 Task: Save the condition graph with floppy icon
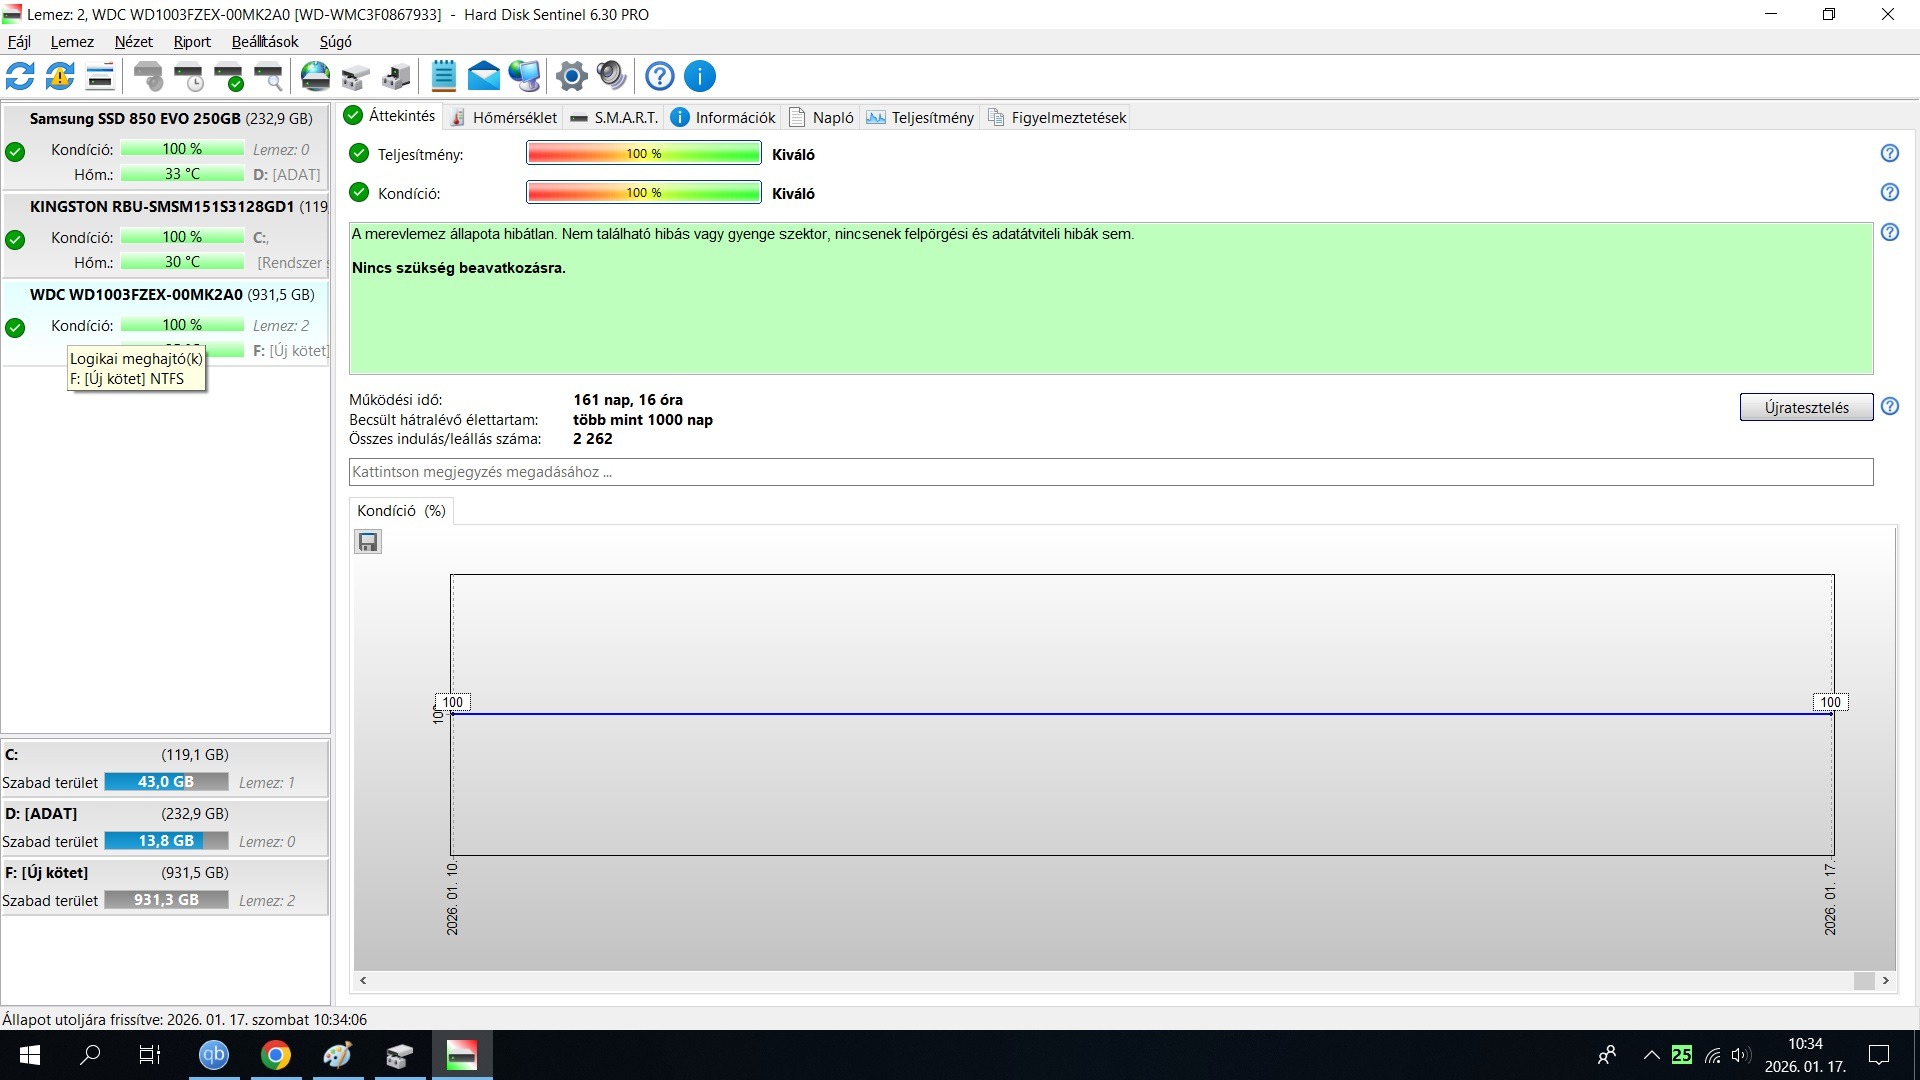click(368, 542)
